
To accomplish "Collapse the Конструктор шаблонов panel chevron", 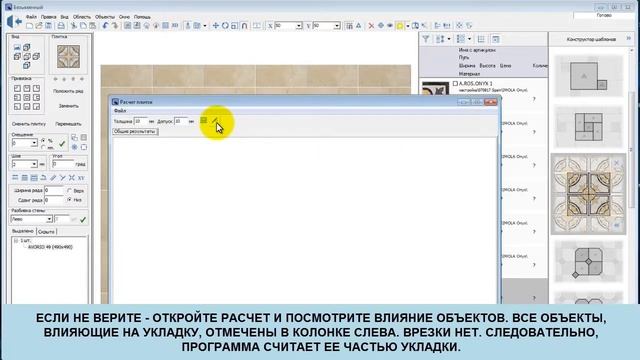I will 629,38.
